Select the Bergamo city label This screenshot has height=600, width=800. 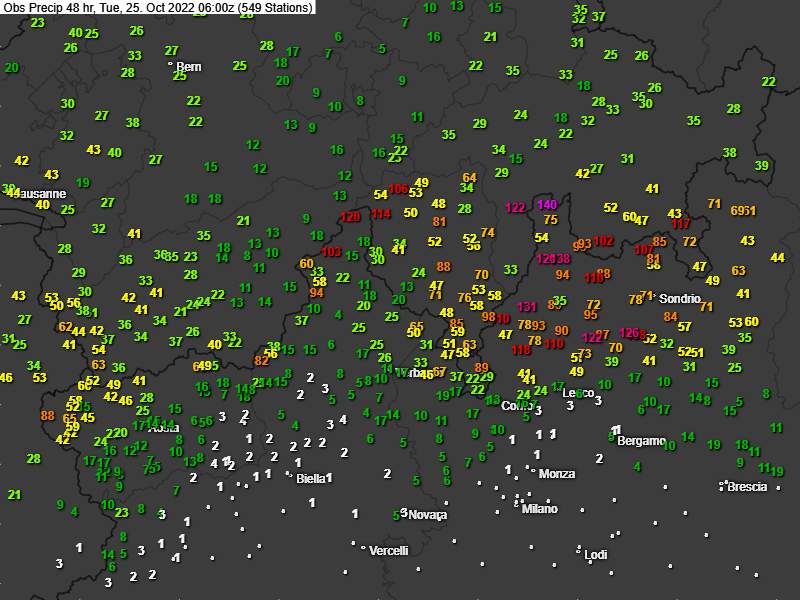pyautogui.click(x=642, y=441)
